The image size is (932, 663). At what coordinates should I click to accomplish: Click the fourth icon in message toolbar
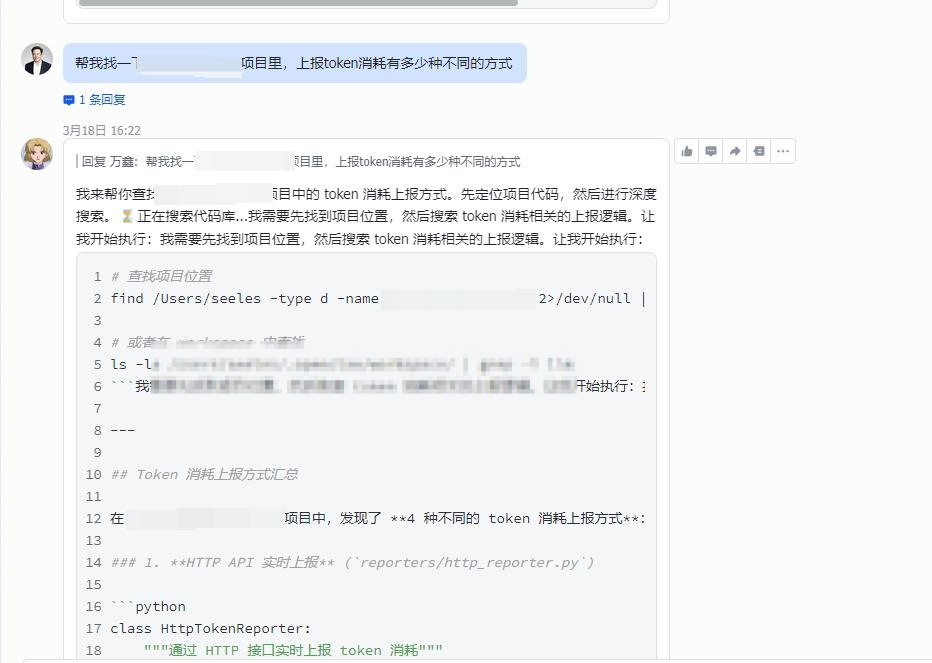pos(759,151)
